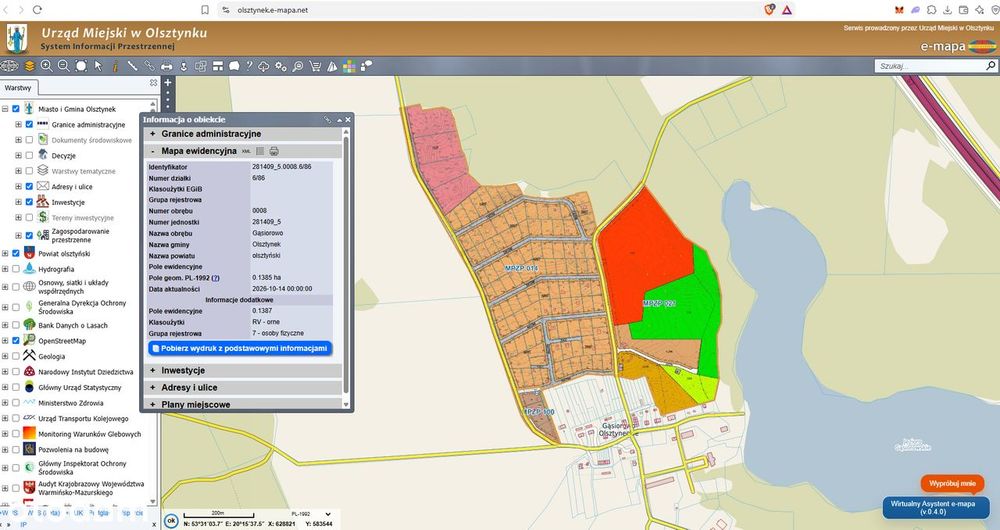Activate the zoom out magnifier tool
This screenshot has width=1000, height=530.
pyautogui.click(x=64, y=66)
